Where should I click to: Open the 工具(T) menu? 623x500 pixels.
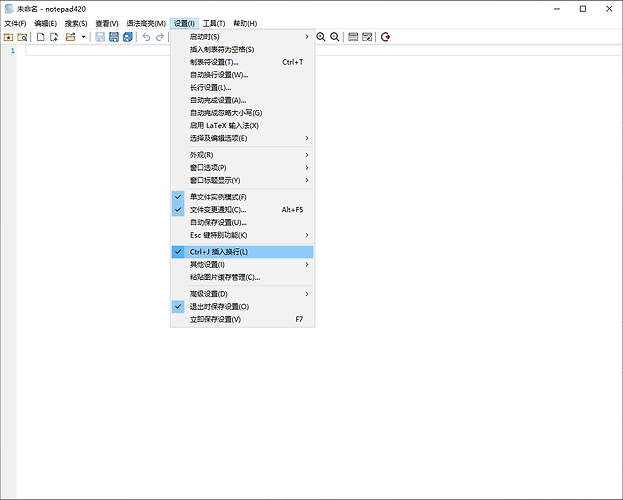coord(214,23)
